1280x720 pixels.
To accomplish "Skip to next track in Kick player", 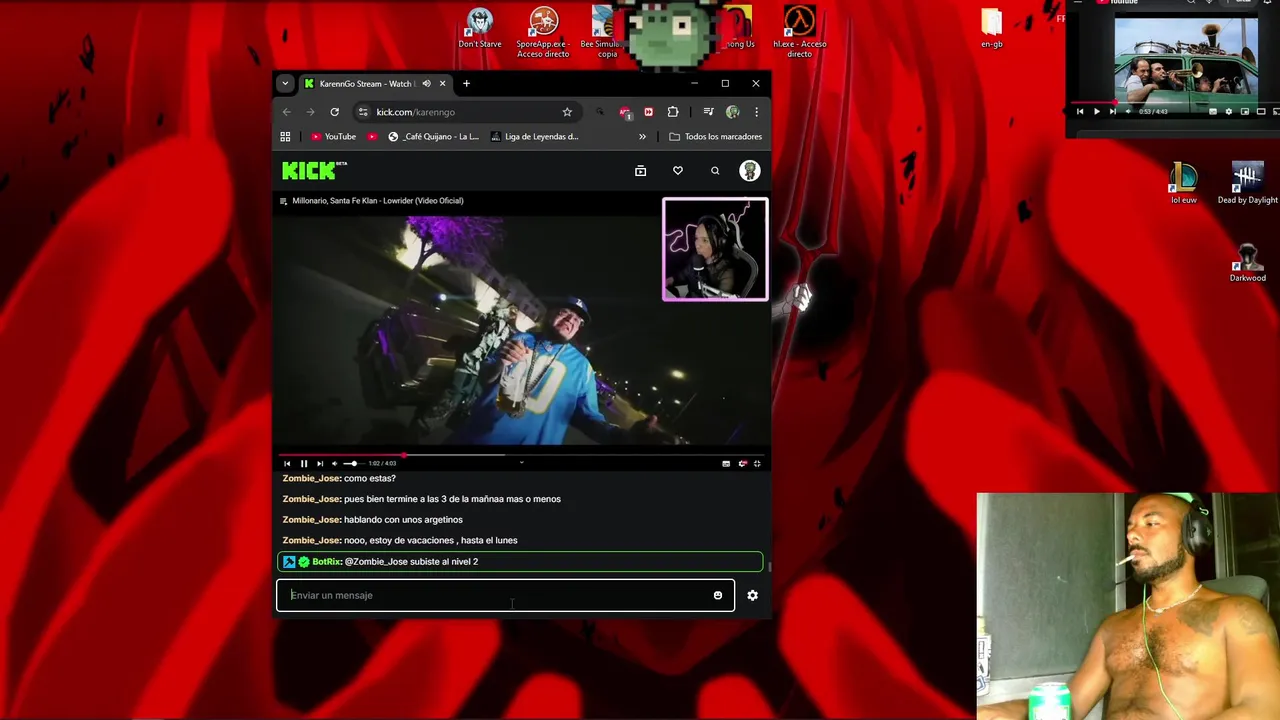I will (x=320, y=463).
